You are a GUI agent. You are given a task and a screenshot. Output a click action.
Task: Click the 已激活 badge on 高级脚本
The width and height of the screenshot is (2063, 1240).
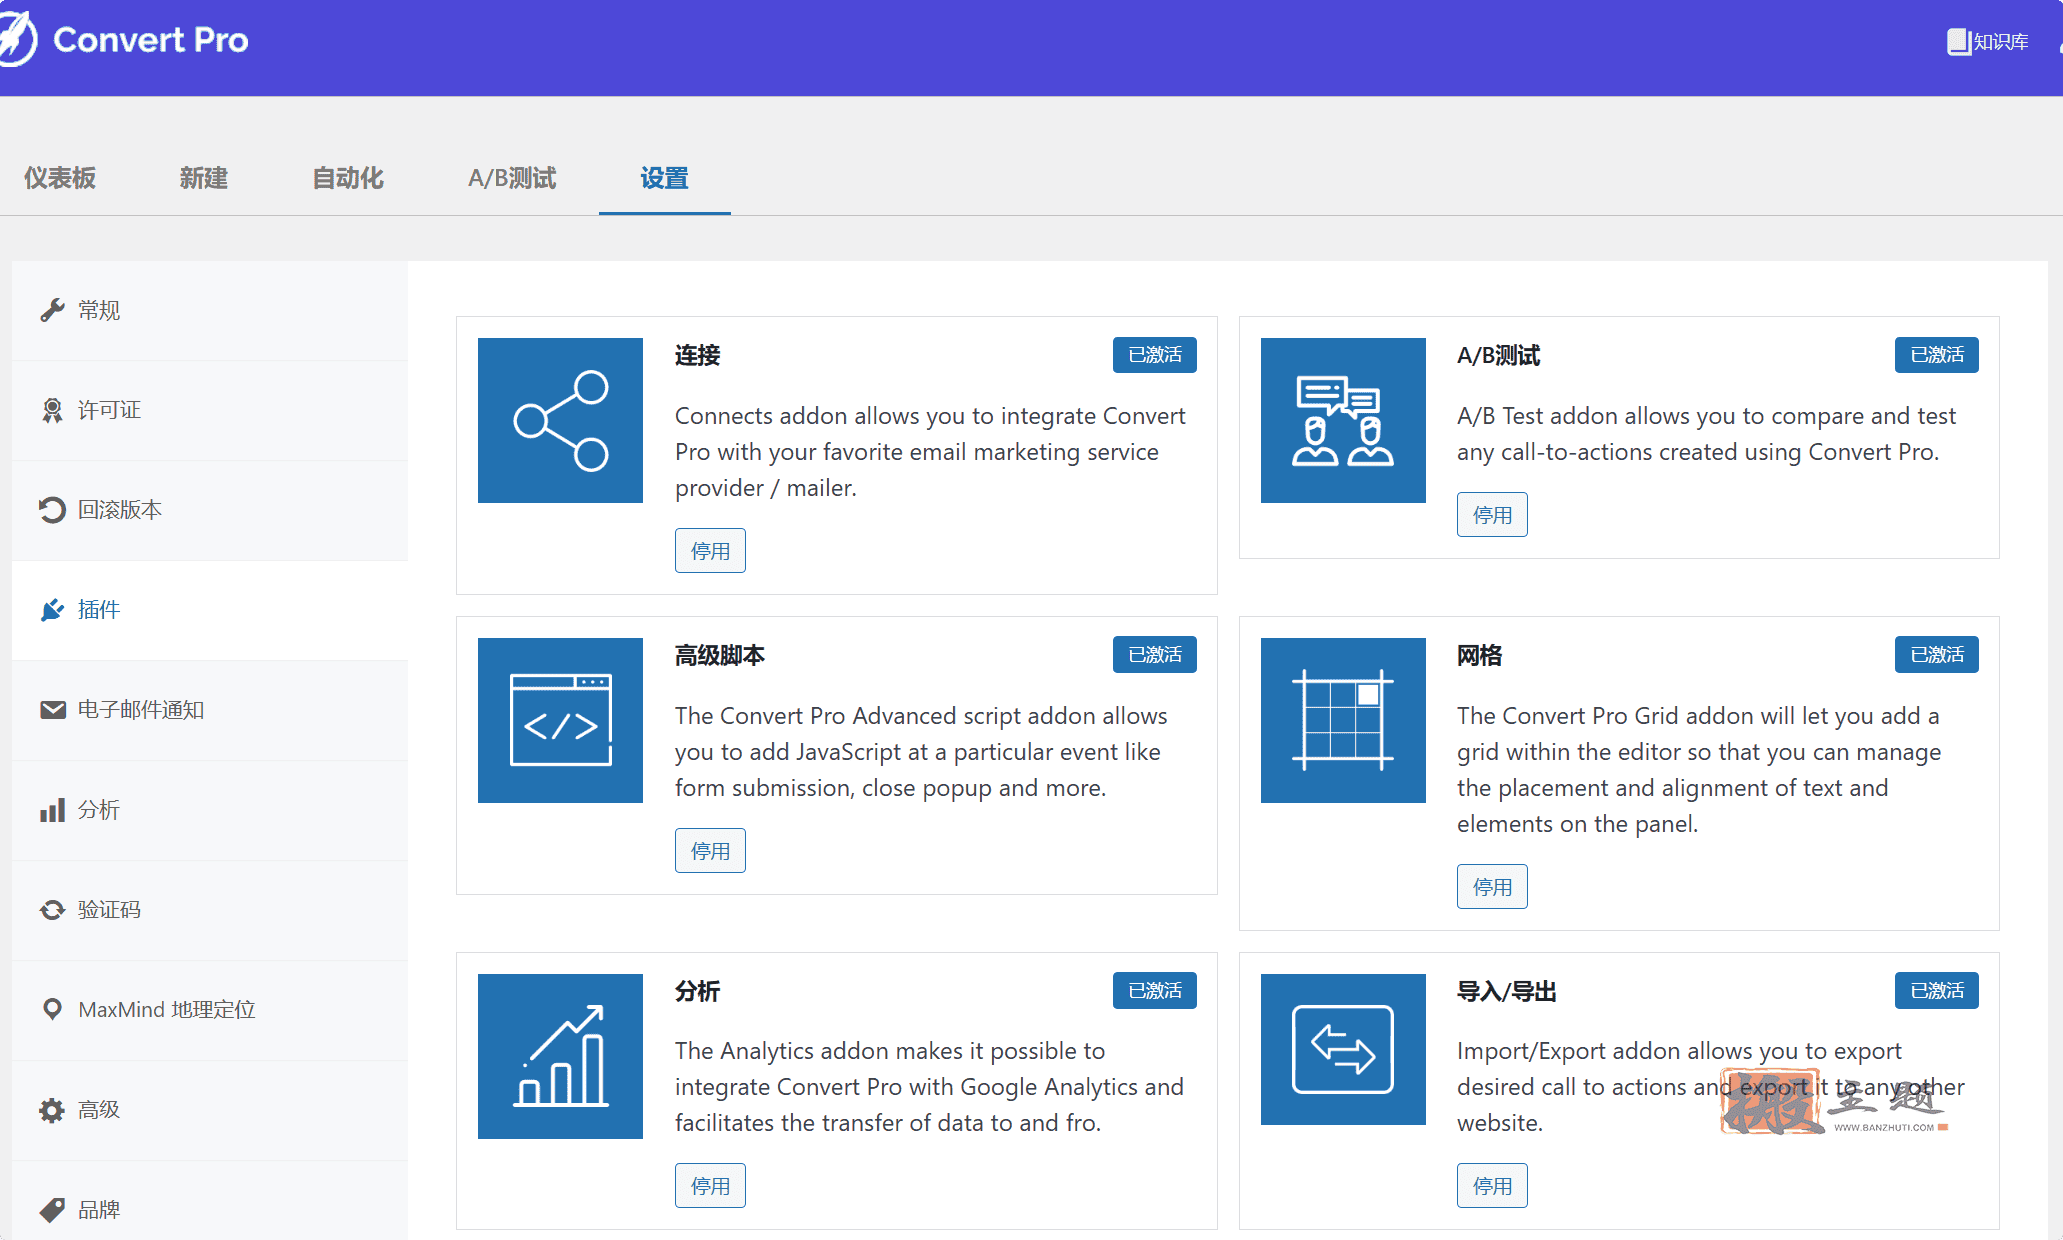1155,655
